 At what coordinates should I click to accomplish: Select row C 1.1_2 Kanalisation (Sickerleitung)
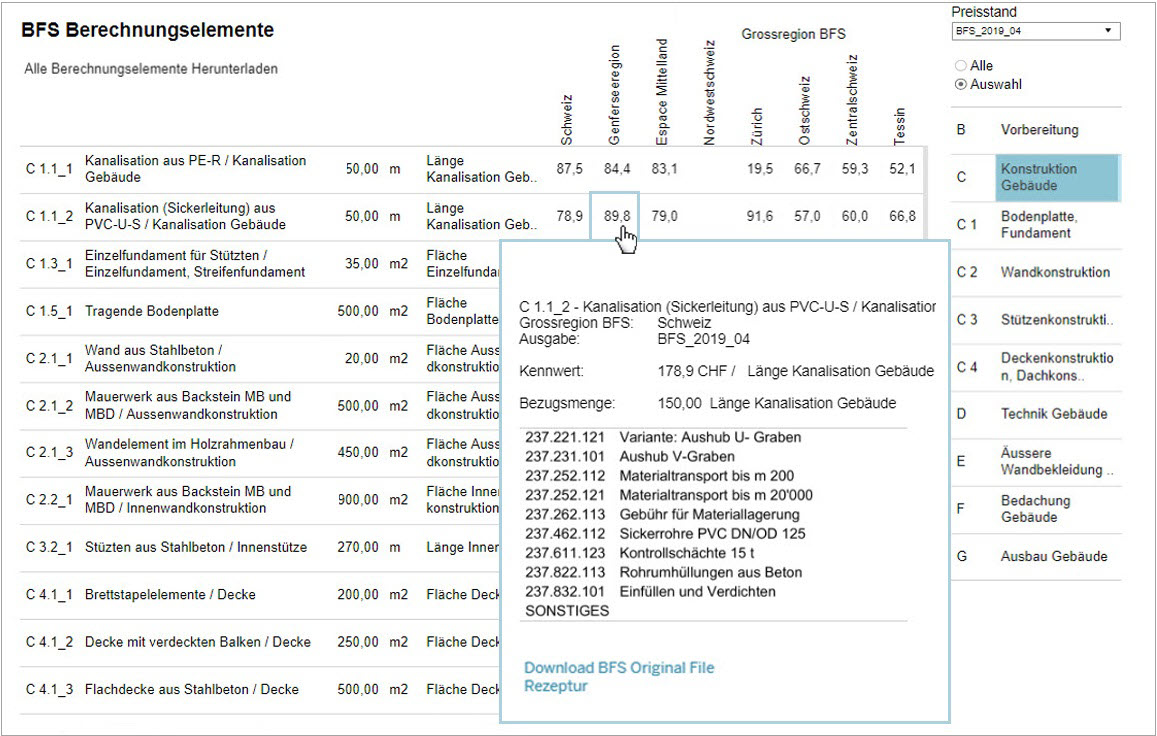click(x=472, y=216)
